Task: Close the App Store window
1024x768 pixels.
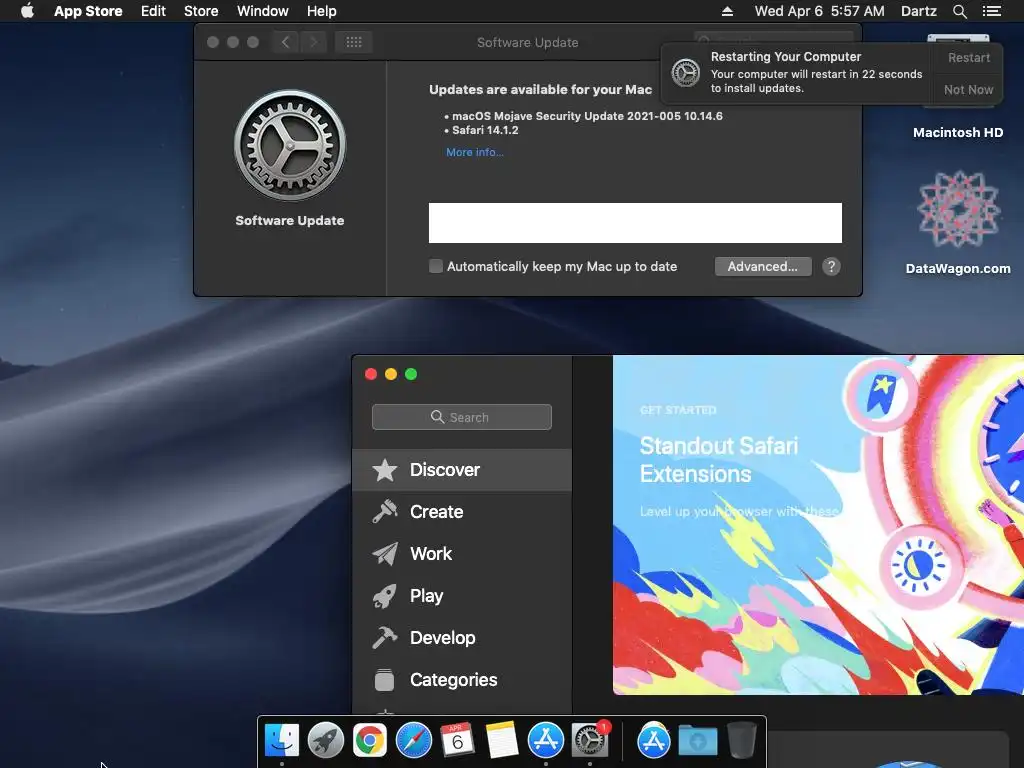Action: [x=371, y=374]
